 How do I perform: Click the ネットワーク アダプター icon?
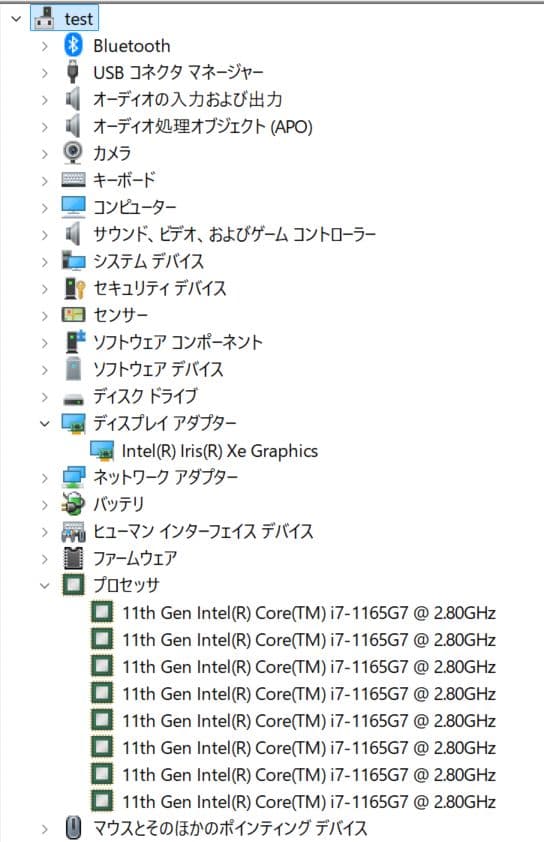[73, 477]
